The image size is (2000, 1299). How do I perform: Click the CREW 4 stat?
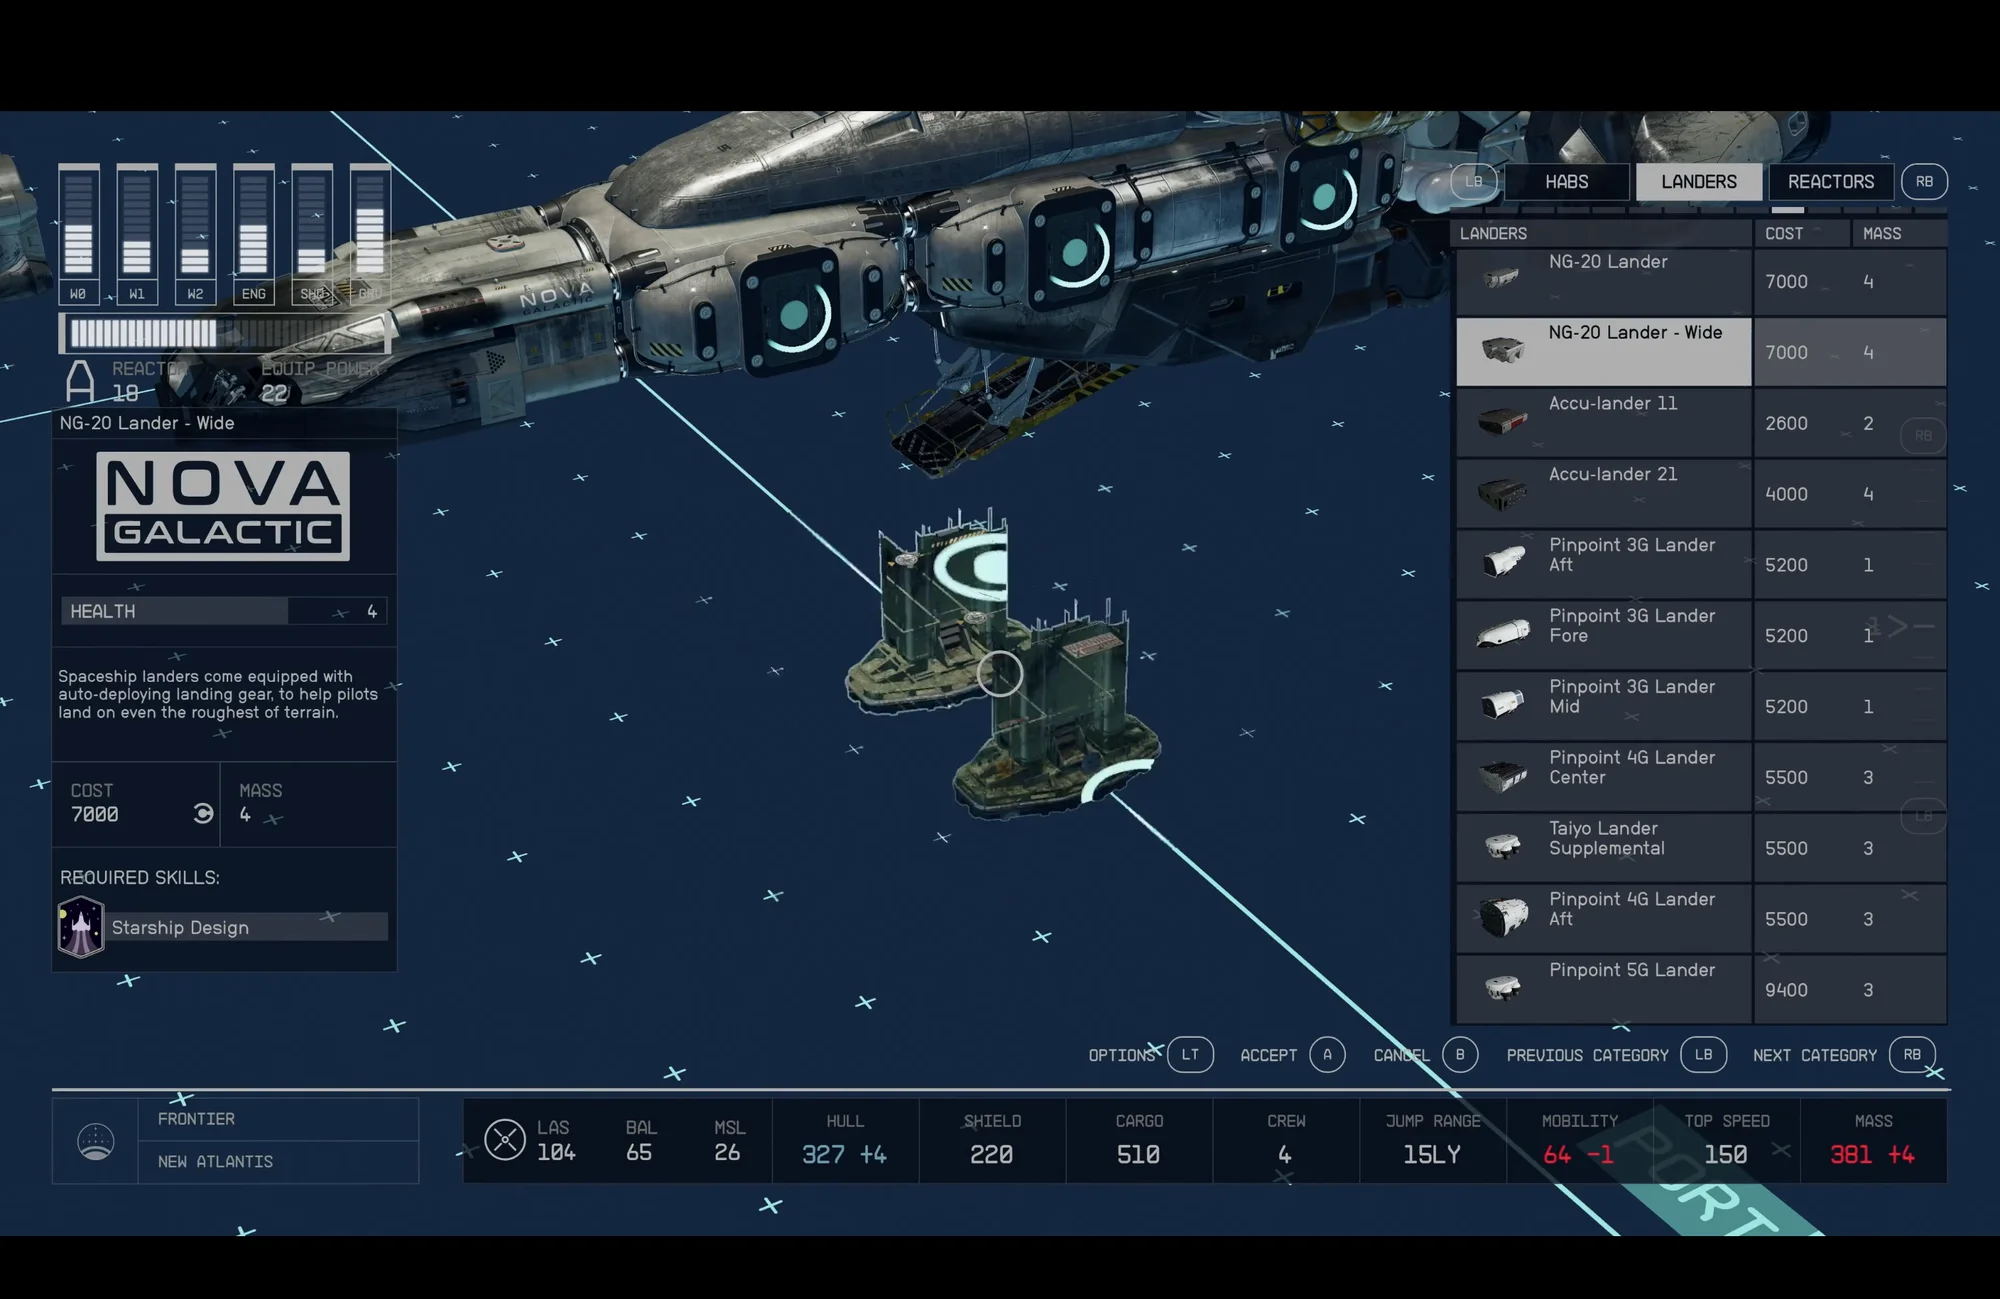click(1286, 1140)
